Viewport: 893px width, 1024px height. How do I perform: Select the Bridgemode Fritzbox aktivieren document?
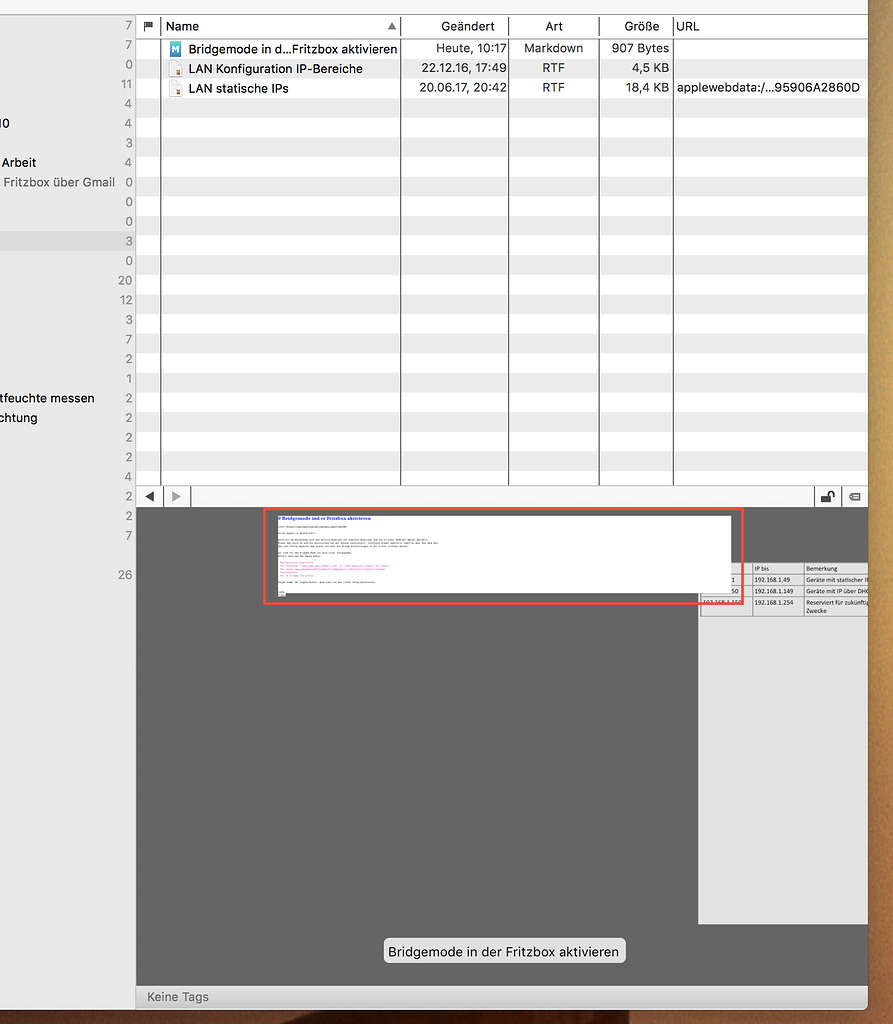pos(292,49)
